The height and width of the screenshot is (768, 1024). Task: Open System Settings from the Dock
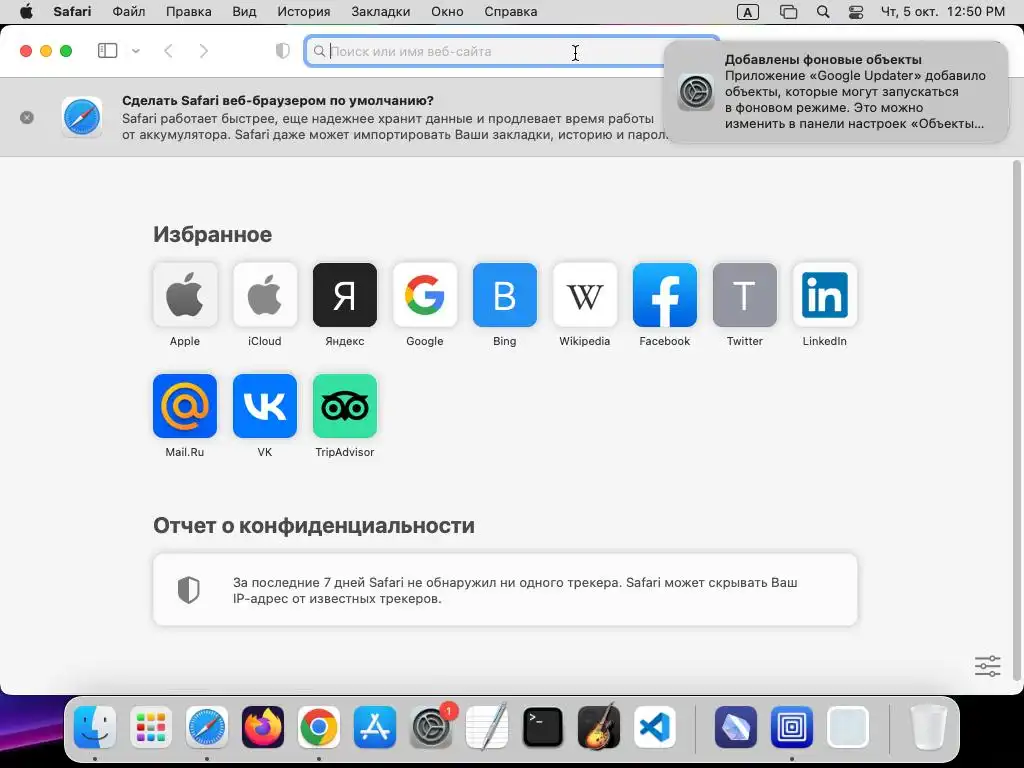431,727
